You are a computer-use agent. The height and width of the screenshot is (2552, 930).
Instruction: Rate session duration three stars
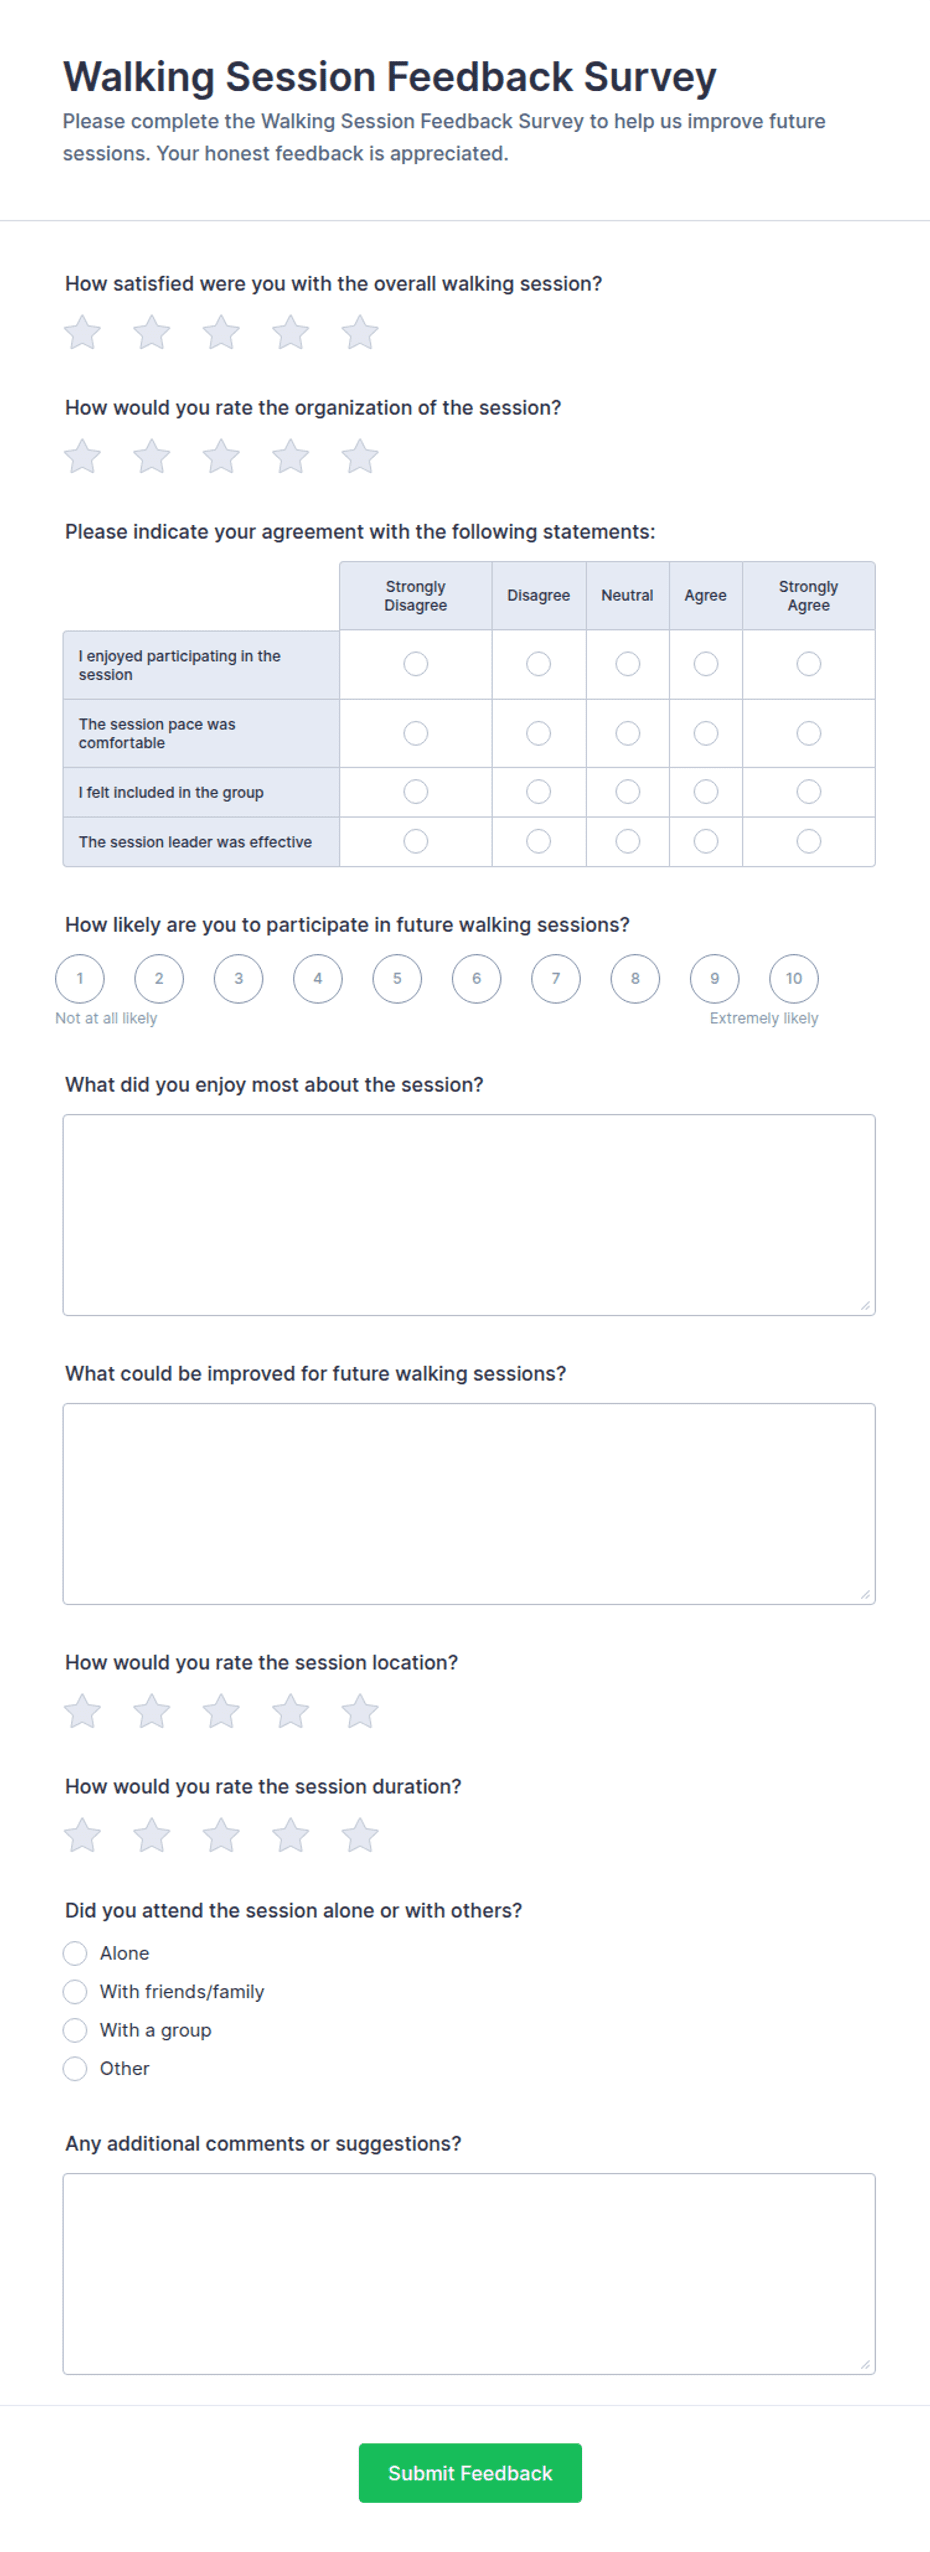click(x=221, y=1834)
